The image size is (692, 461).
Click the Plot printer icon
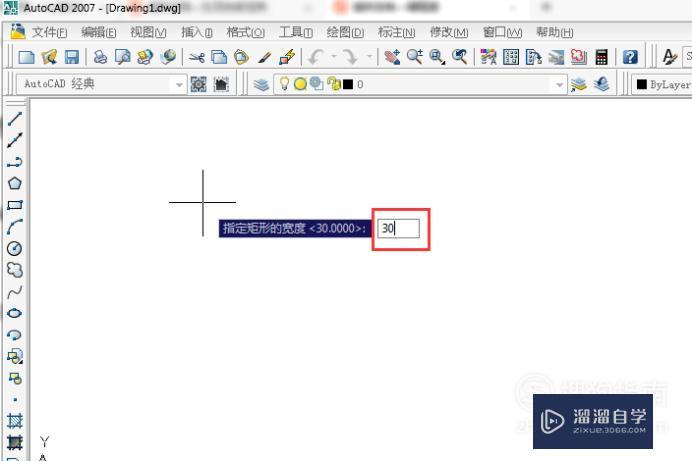point(100,57)
